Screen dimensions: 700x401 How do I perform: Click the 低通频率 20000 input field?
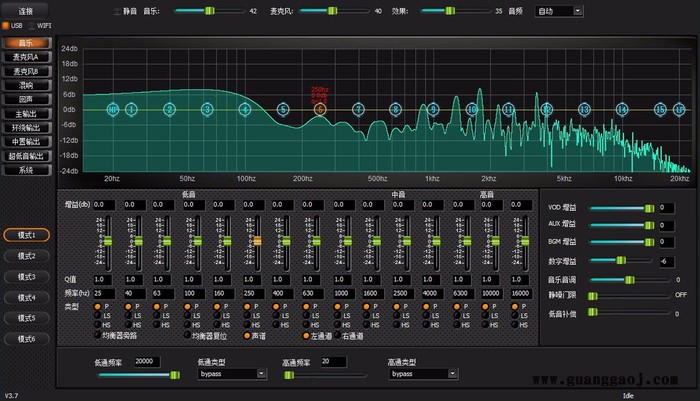[x=147, y=361]
